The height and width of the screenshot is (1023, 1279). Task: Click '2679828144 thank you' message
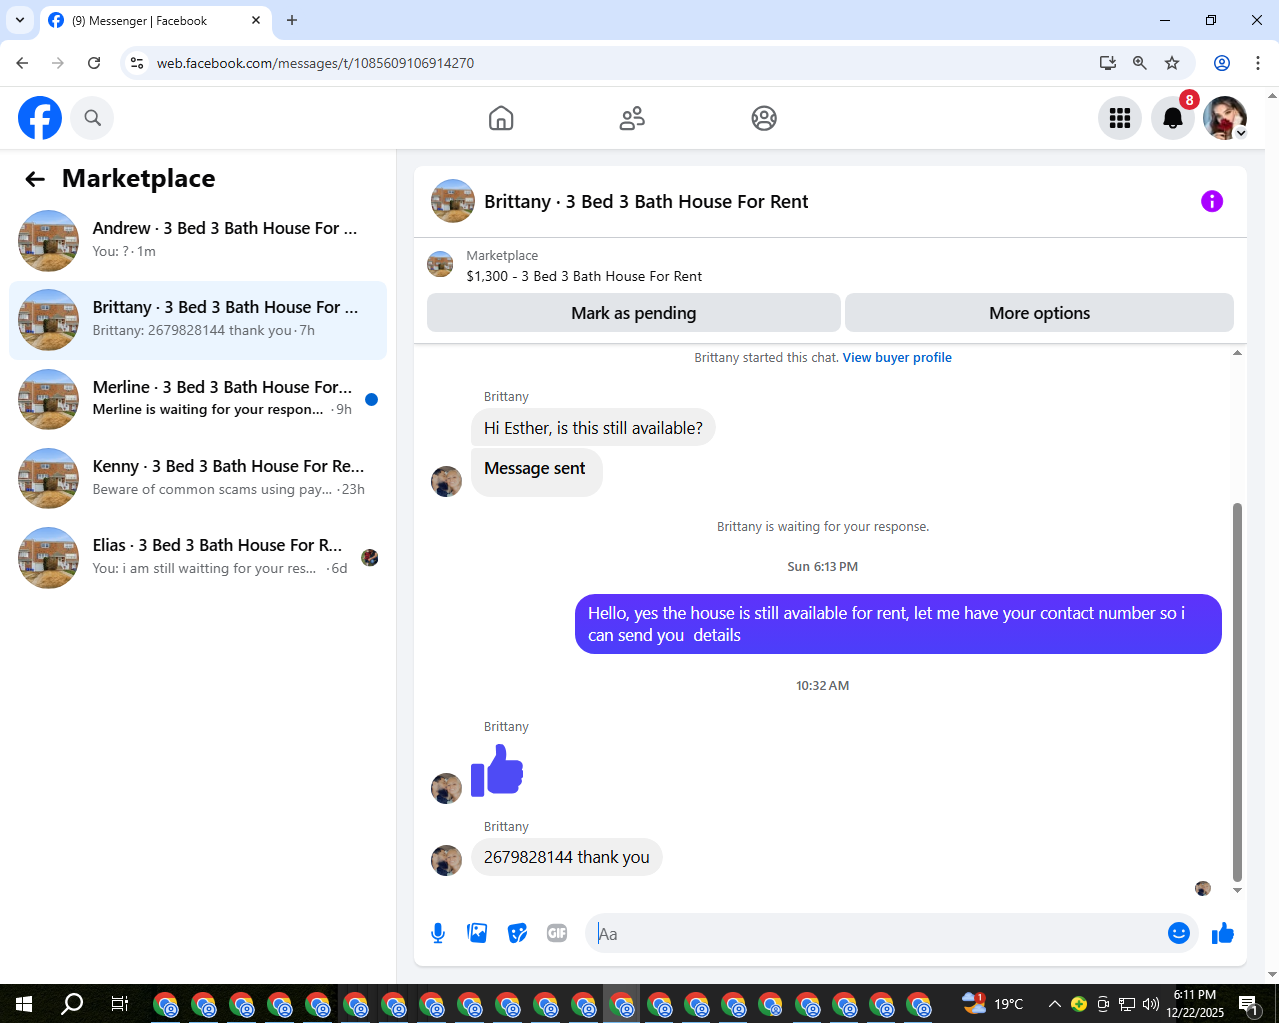pyautogui.click(x=566, y=857)
